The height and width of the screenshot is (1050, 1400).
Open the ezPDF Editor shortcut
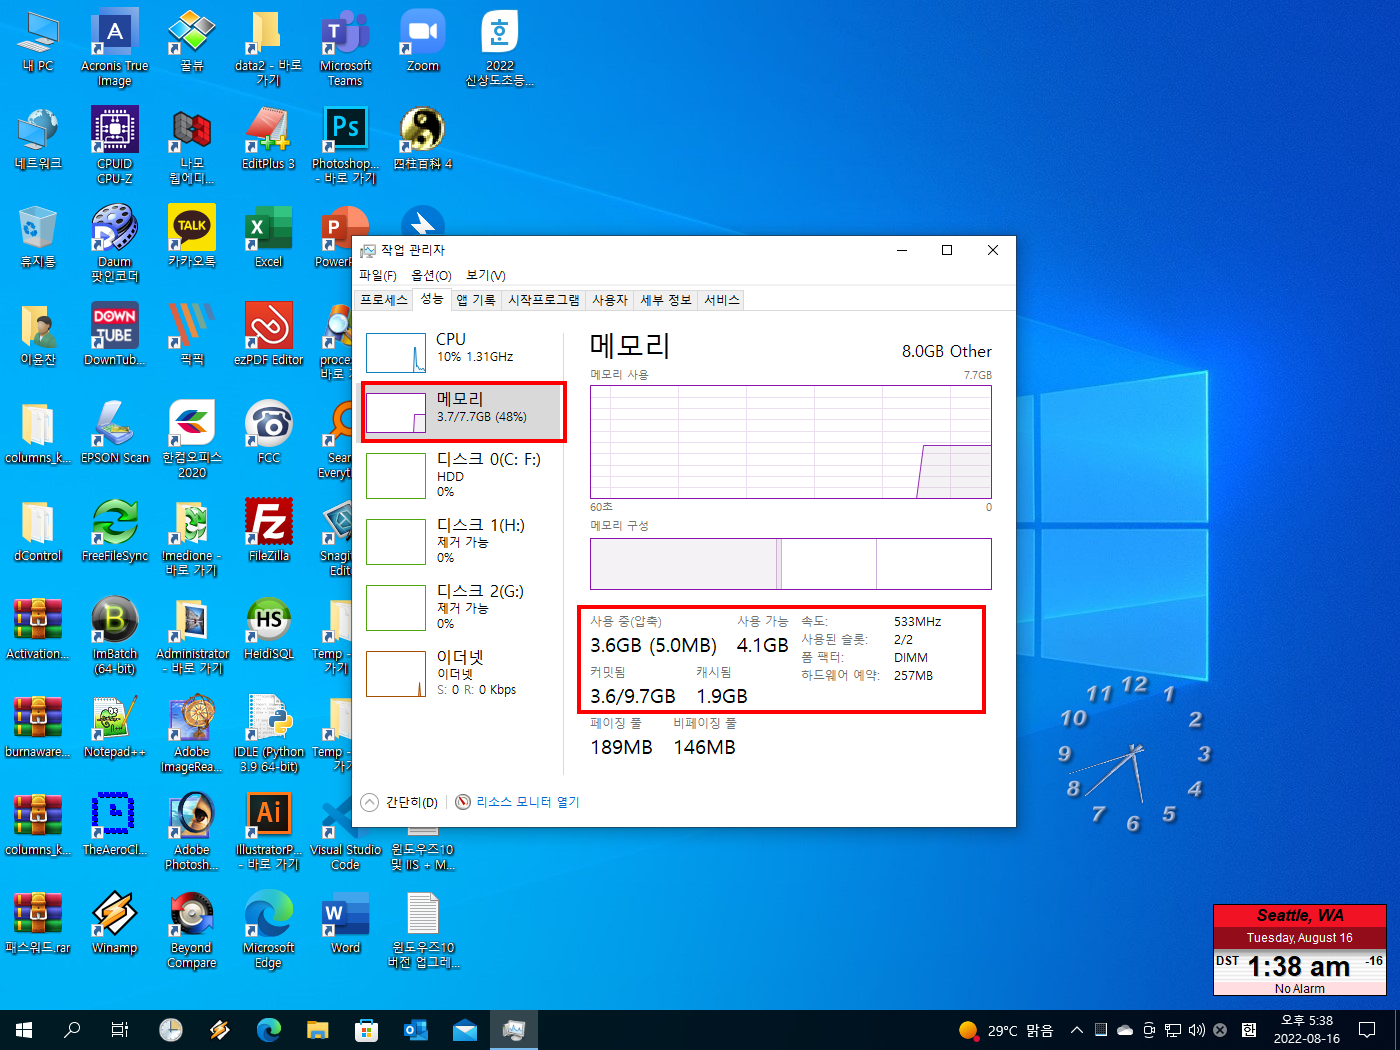coord(268,336)
